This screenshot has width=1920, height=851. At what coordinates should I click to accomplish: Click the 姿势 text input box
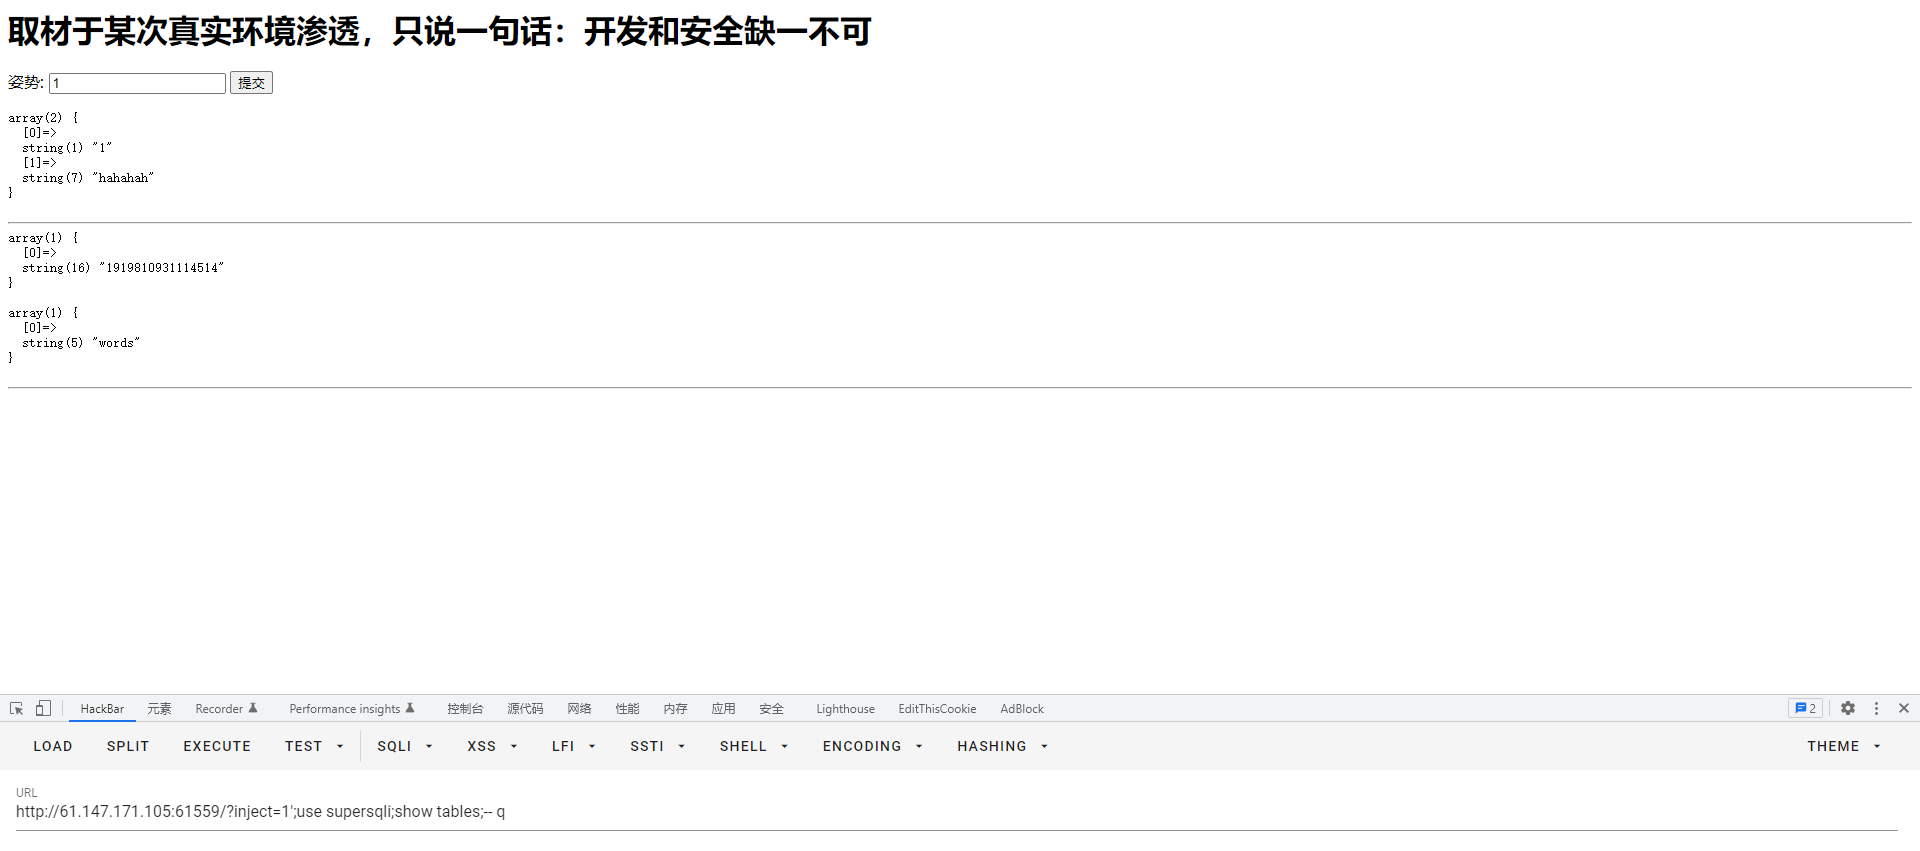[x=137, y=83]
